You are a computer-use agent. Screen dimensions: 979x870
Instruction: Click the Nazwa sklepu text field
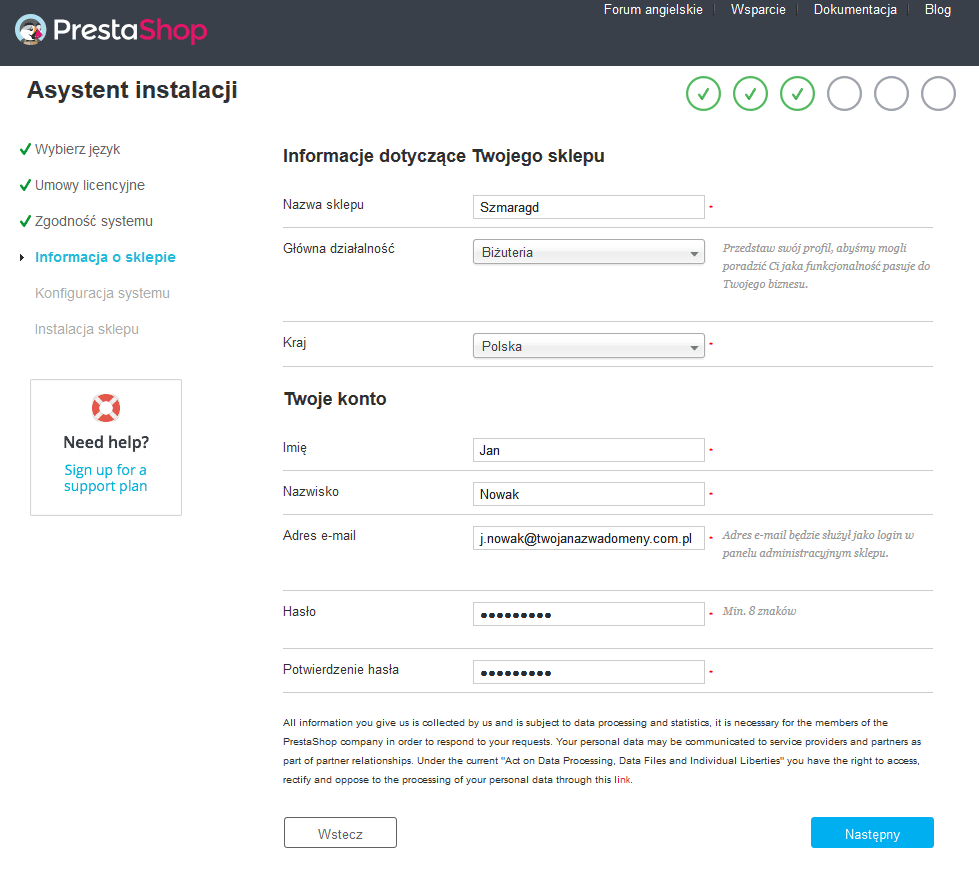[x=588, y=207]
